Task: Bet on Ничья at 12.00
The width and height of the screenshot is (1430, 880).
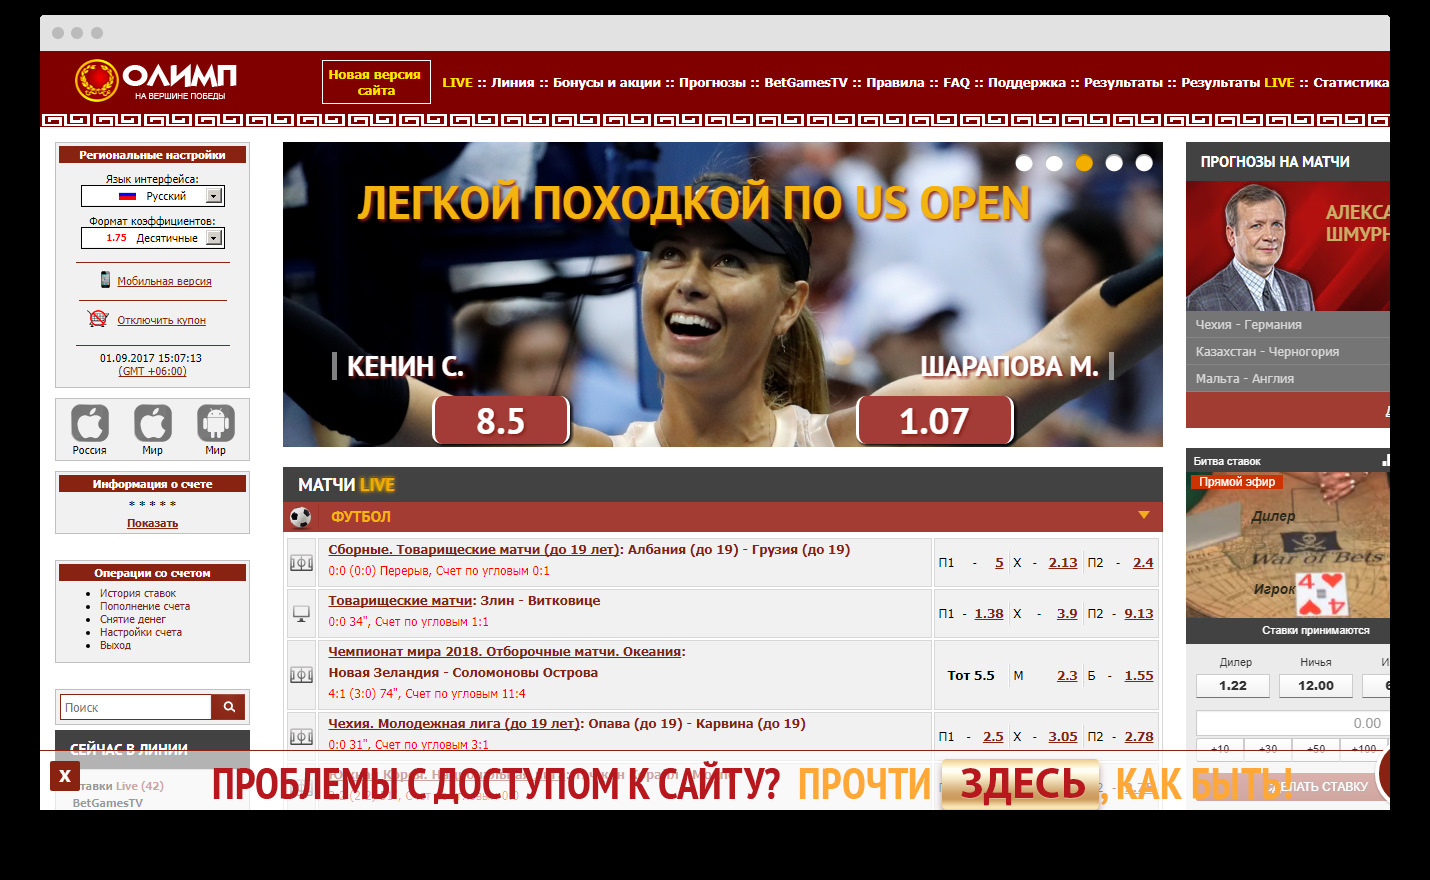Action: pyautogui.click(x=1316, y=685)
